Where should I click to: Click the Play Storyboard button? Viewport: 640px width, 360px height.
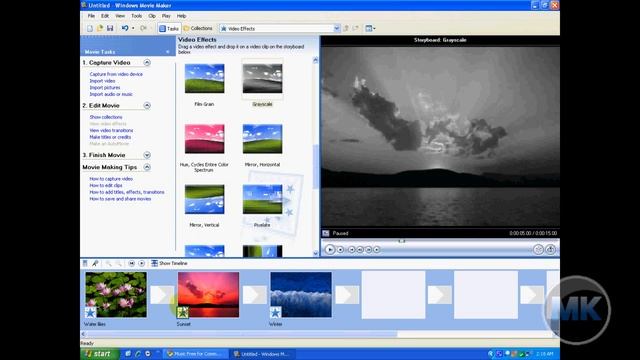[x=141, y=263]
